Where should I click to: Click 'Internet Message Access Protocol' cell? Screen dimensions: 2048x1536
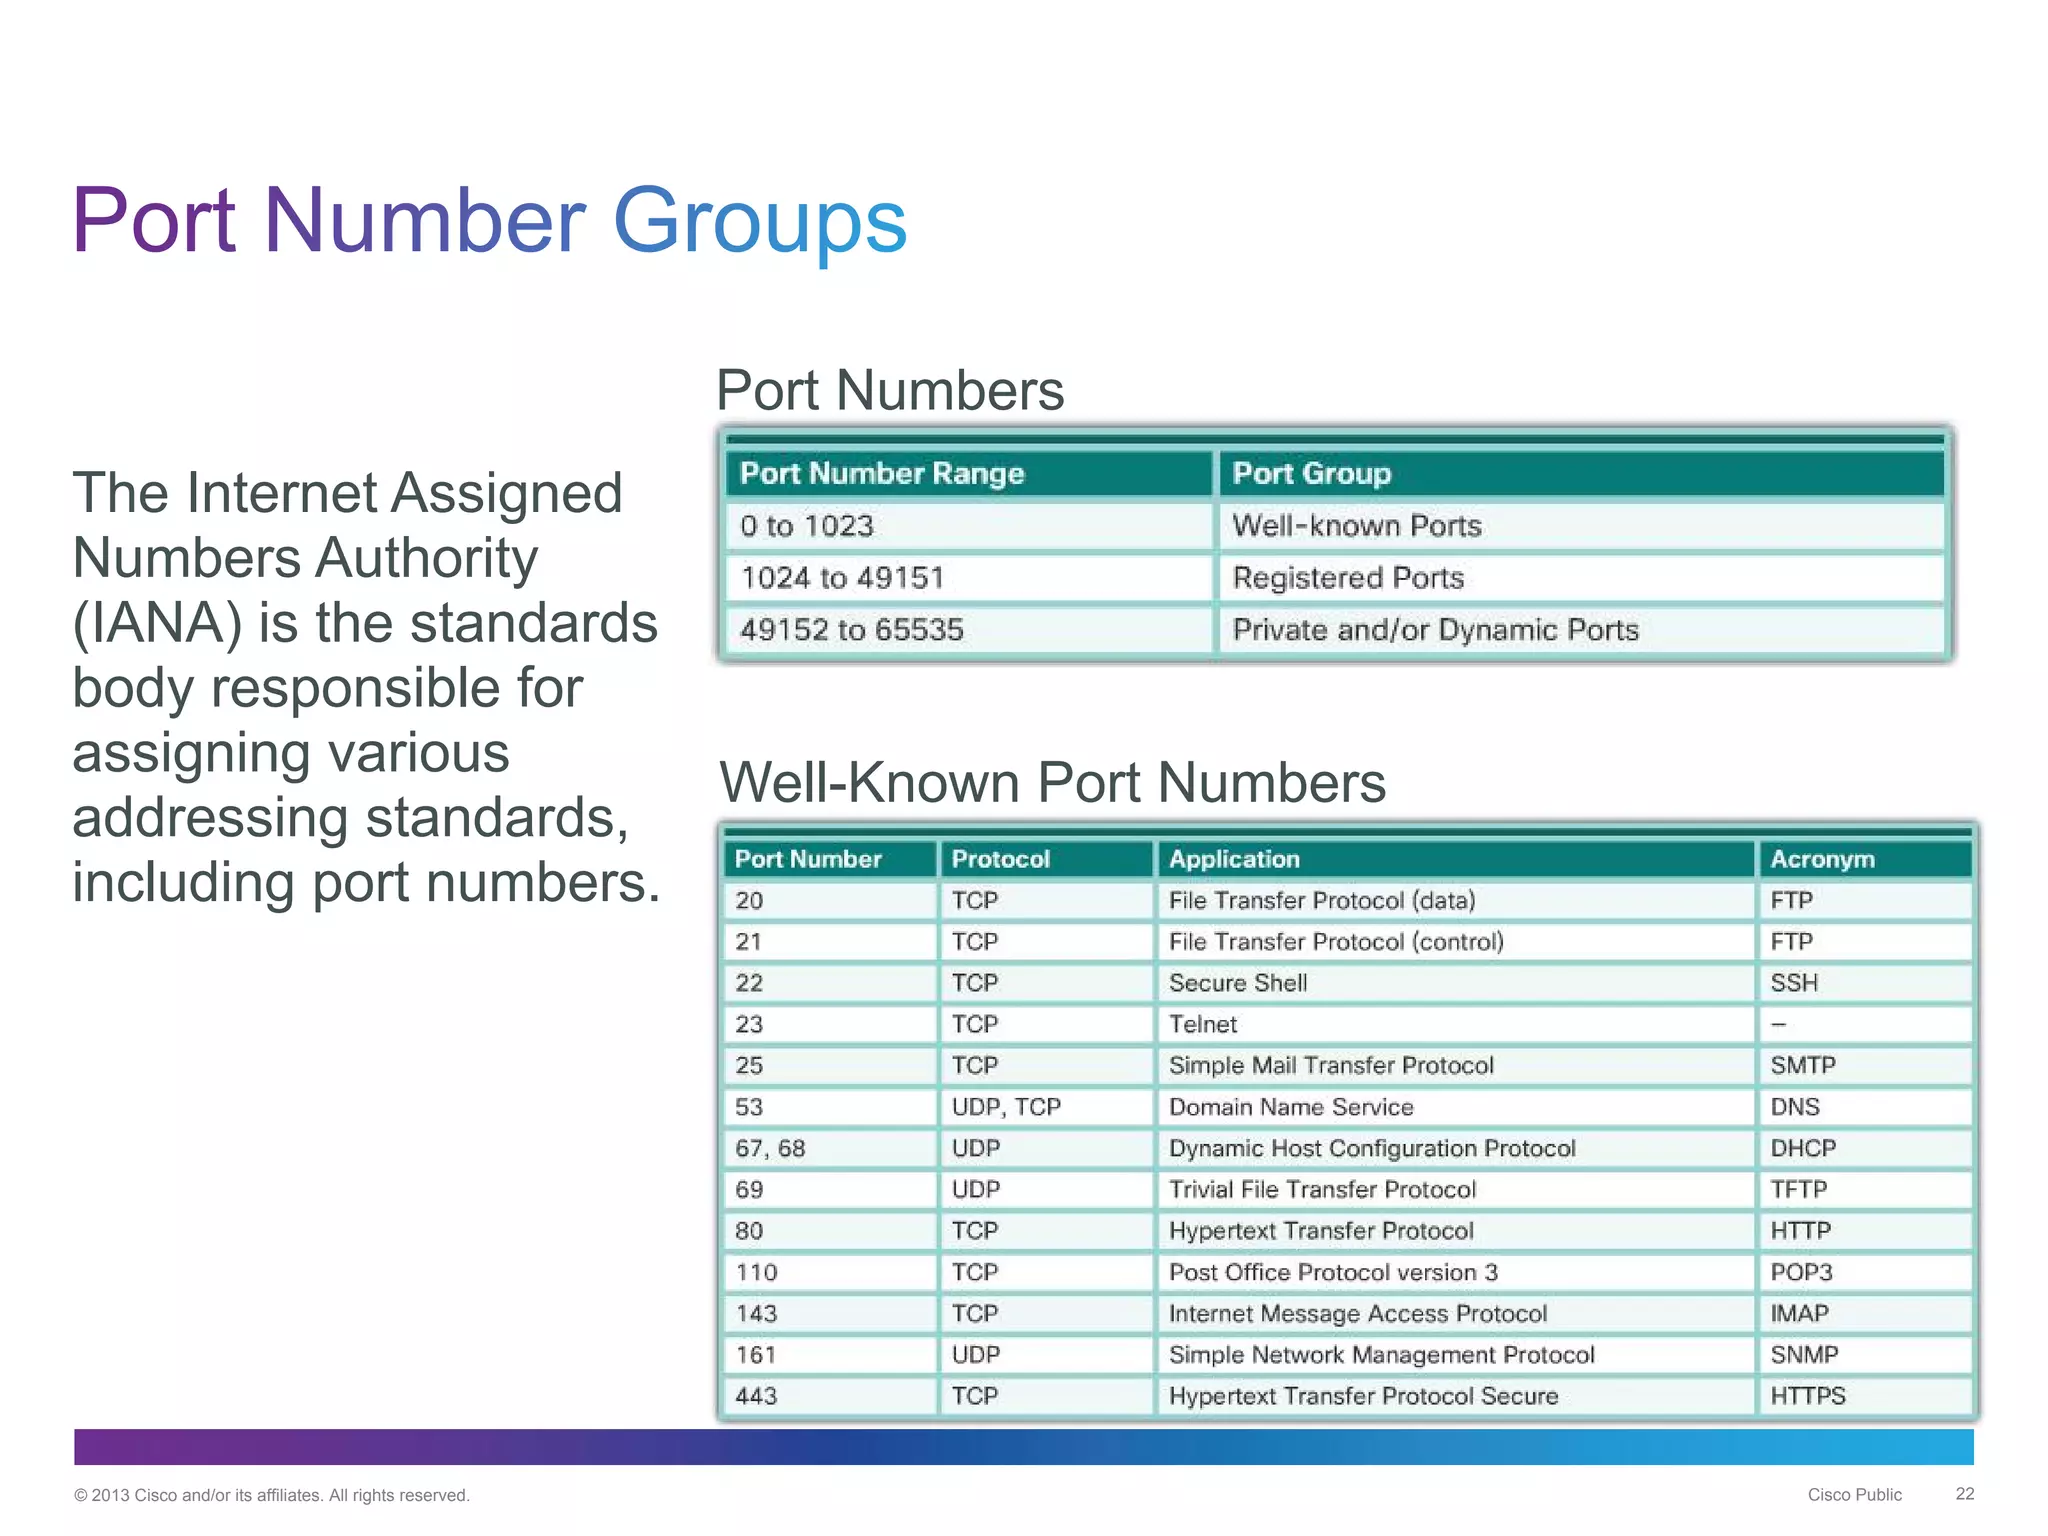pos(1456,1314)
